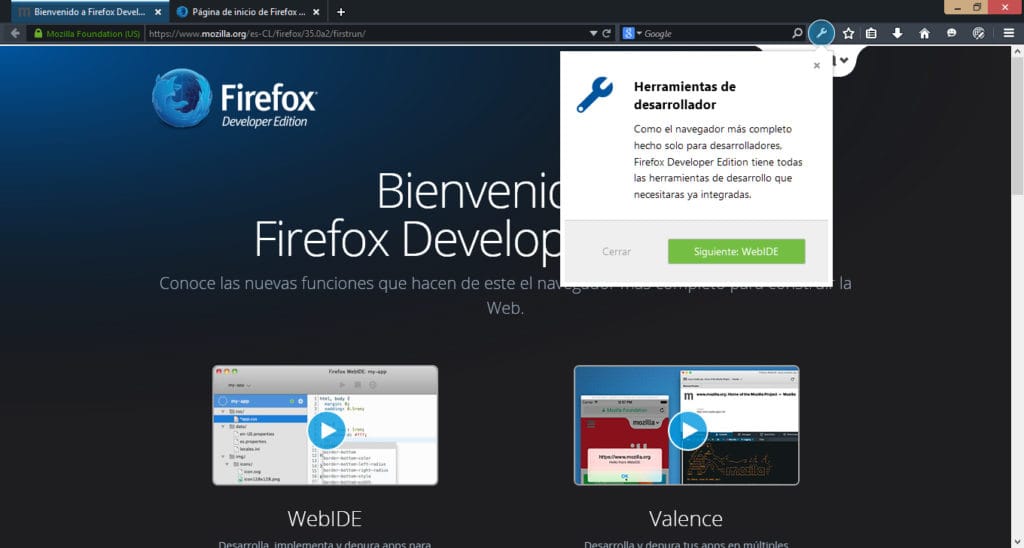Image resolution: width=1024 pixels, height=548 pixels.
Task: Click the developer tools wrench icon
Action: pyautogui.click(x=821, y=33)
